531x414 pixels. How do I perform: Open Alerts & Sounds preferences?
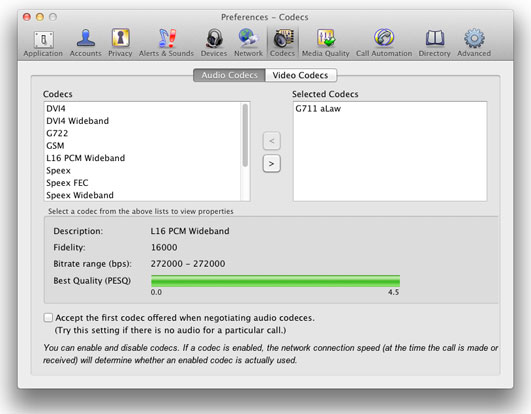(x=166, y=43)
